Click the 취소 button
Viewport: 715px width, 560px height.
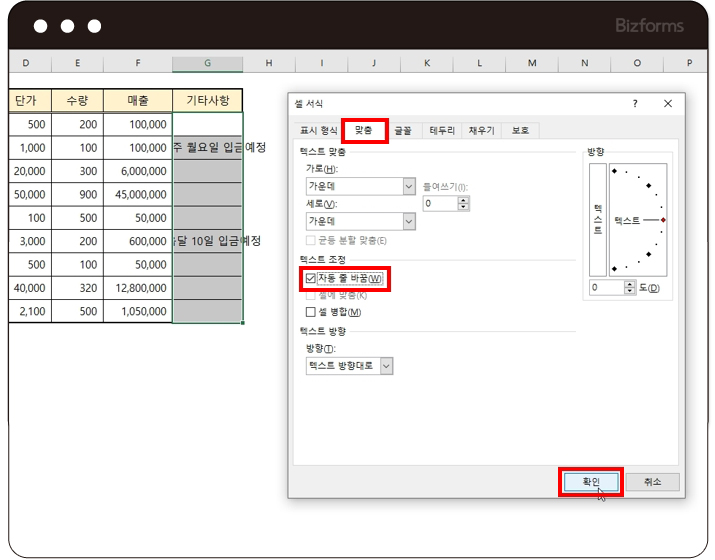click(x=653, y=482)
